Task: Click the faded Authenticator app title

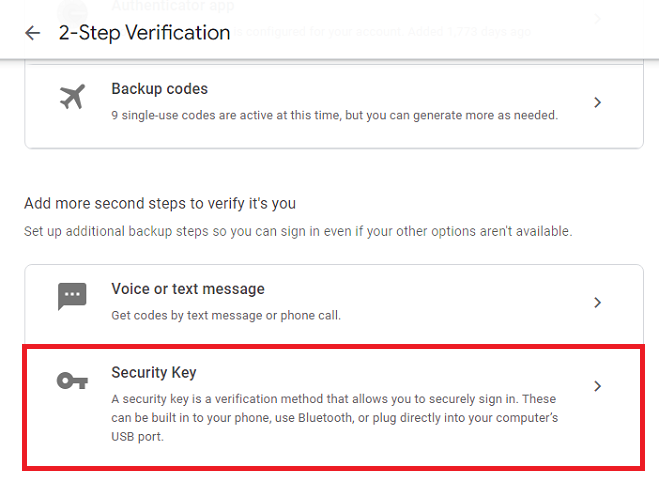Action: [x=173, y=6]
